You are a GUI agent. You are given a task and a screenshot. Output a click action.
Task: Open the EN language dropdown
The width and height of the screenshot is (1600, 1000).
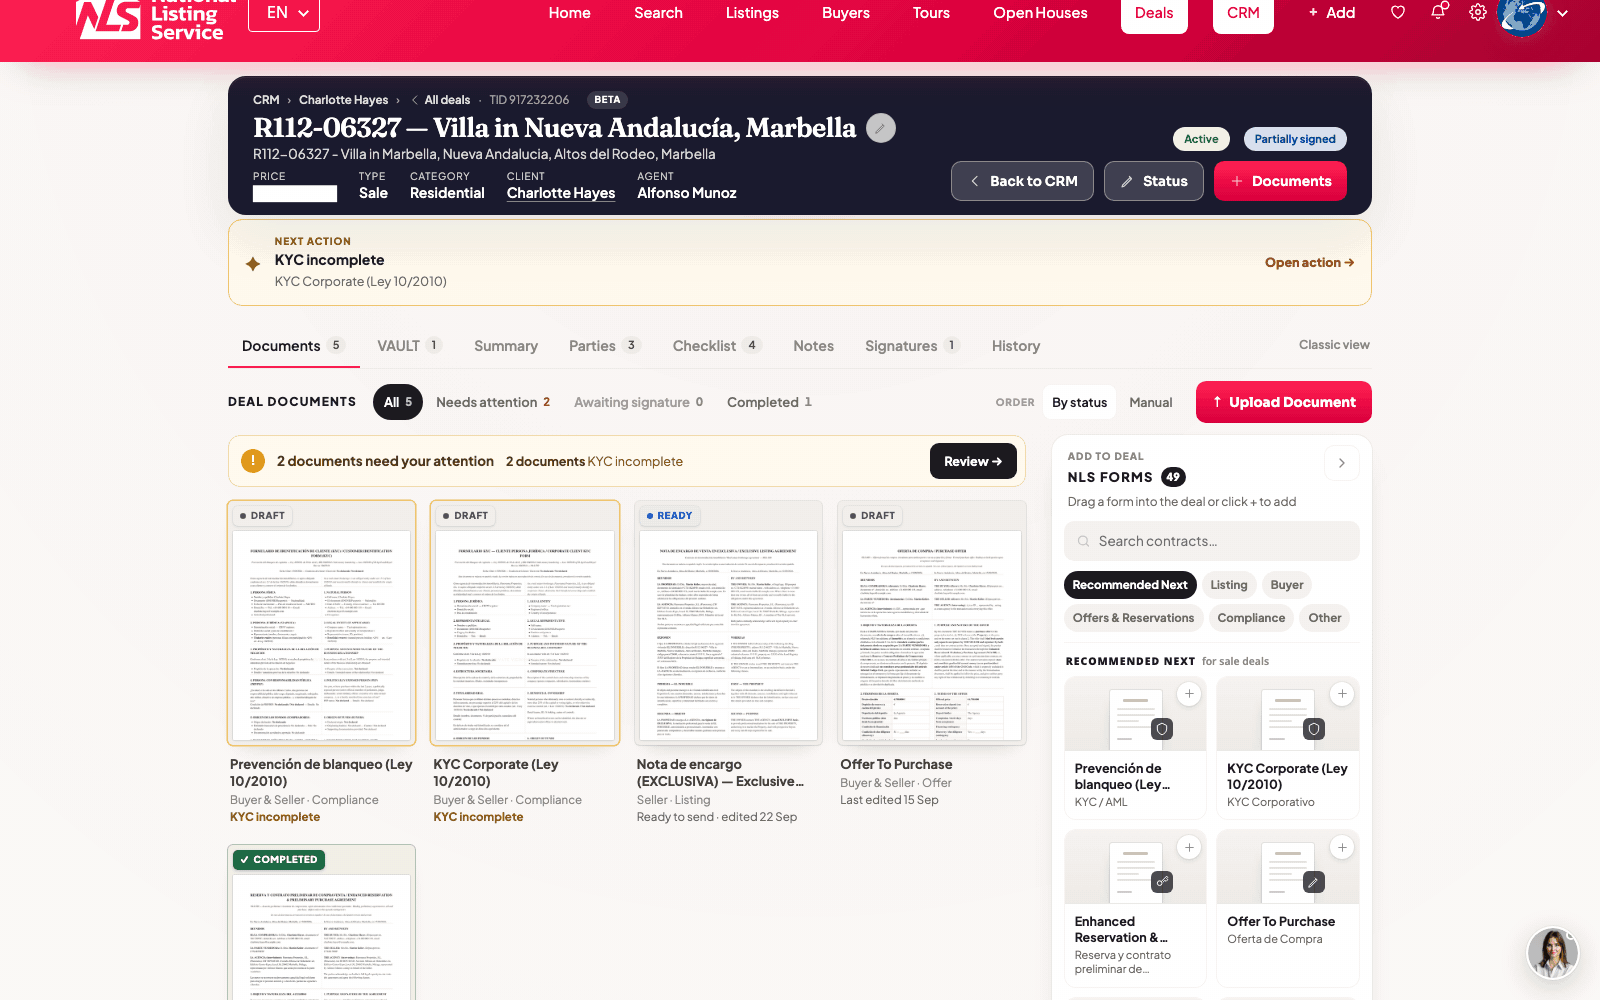point(286,14)
